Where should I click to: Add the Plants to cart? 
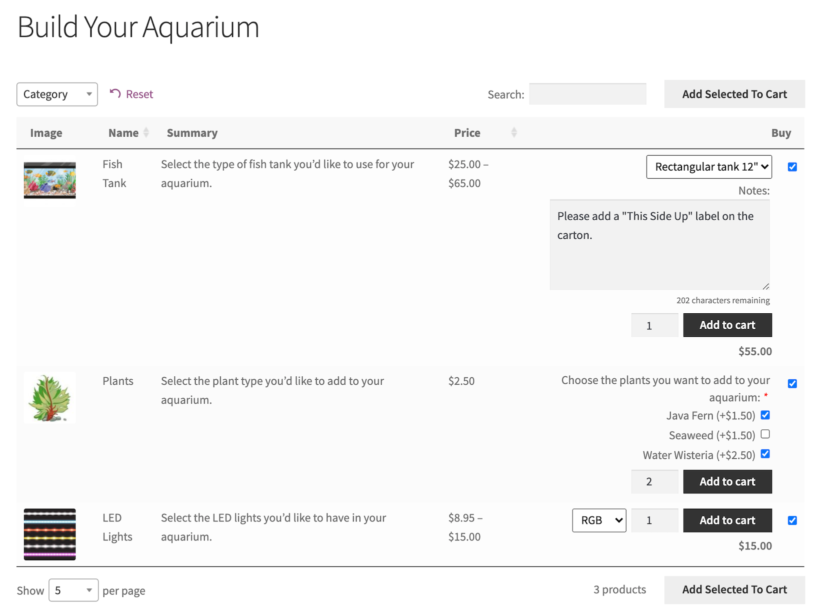pyautogui.click(x=727, y=481)
